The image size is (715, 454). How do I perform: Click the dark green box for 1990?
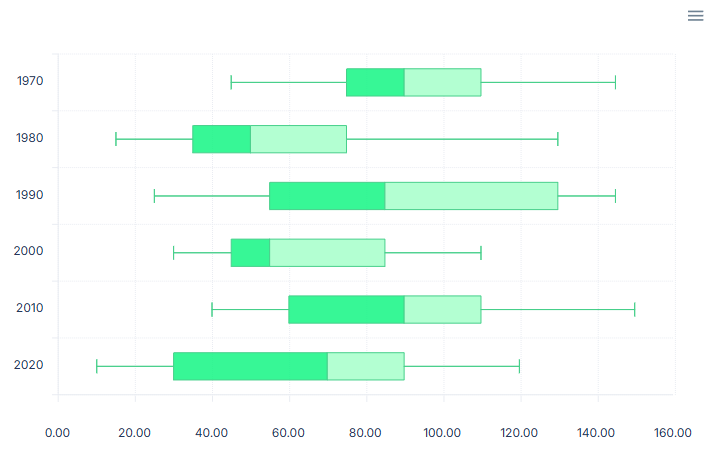click(x=327, y=196)
